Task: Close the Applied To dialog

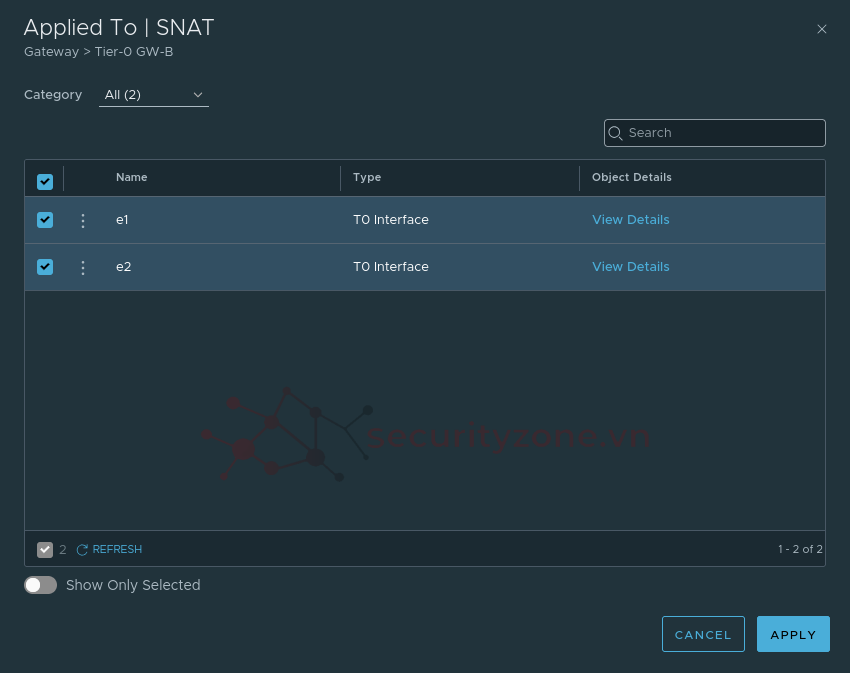Action: point(822,29)
